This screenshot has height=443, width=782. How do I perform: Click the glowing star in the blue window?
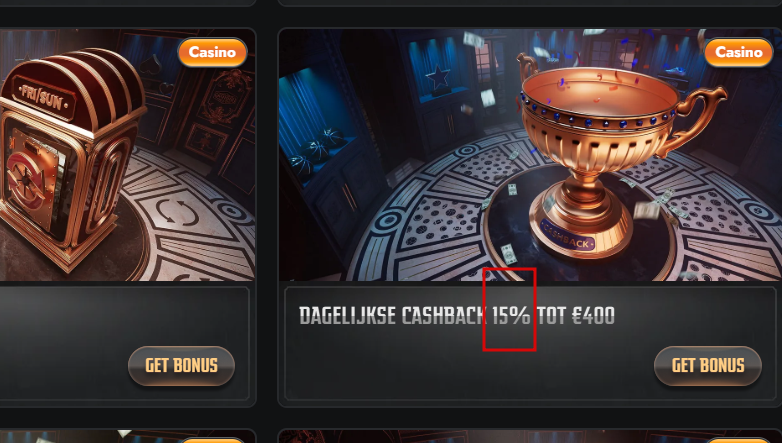point(437,79)
